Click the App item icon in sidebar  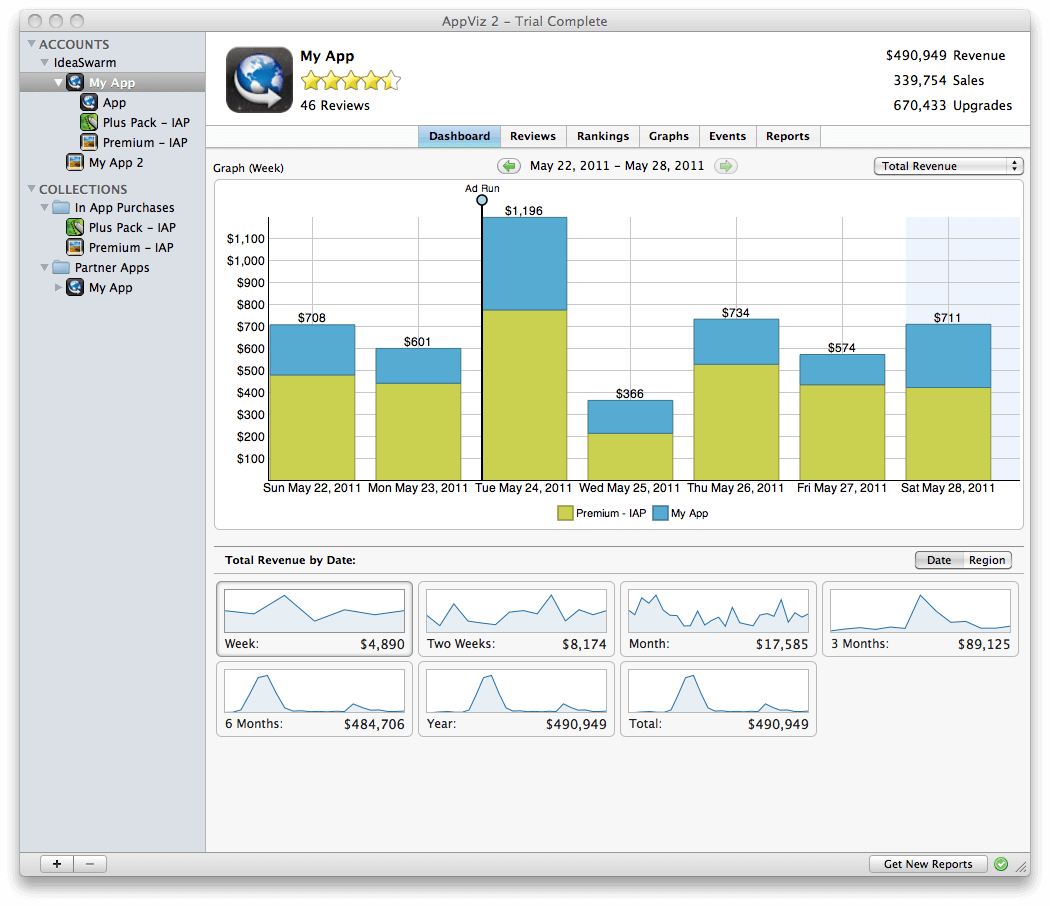[88, 102]
